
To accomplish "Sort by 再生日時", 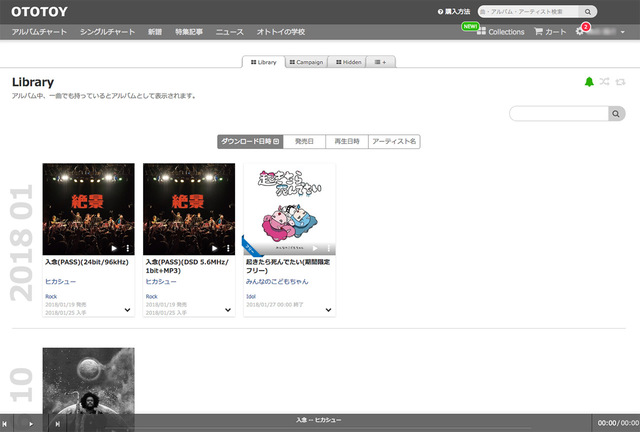I will pyautogui.click(x=347, y=141).
